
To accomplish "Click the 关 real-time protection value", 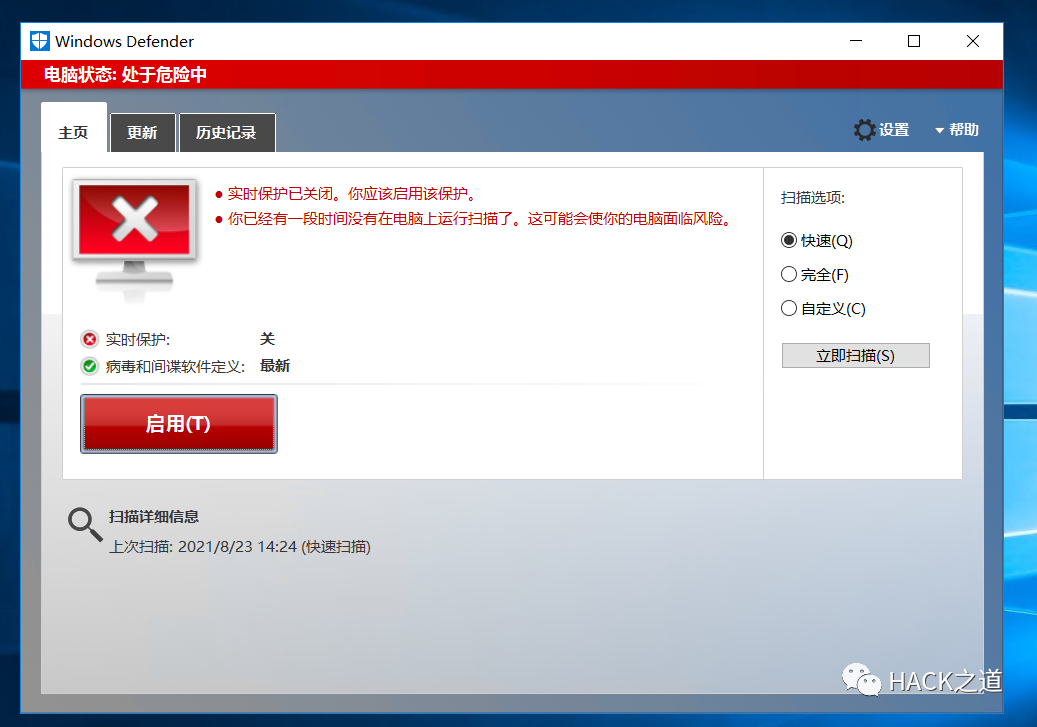I will [267, 339].
